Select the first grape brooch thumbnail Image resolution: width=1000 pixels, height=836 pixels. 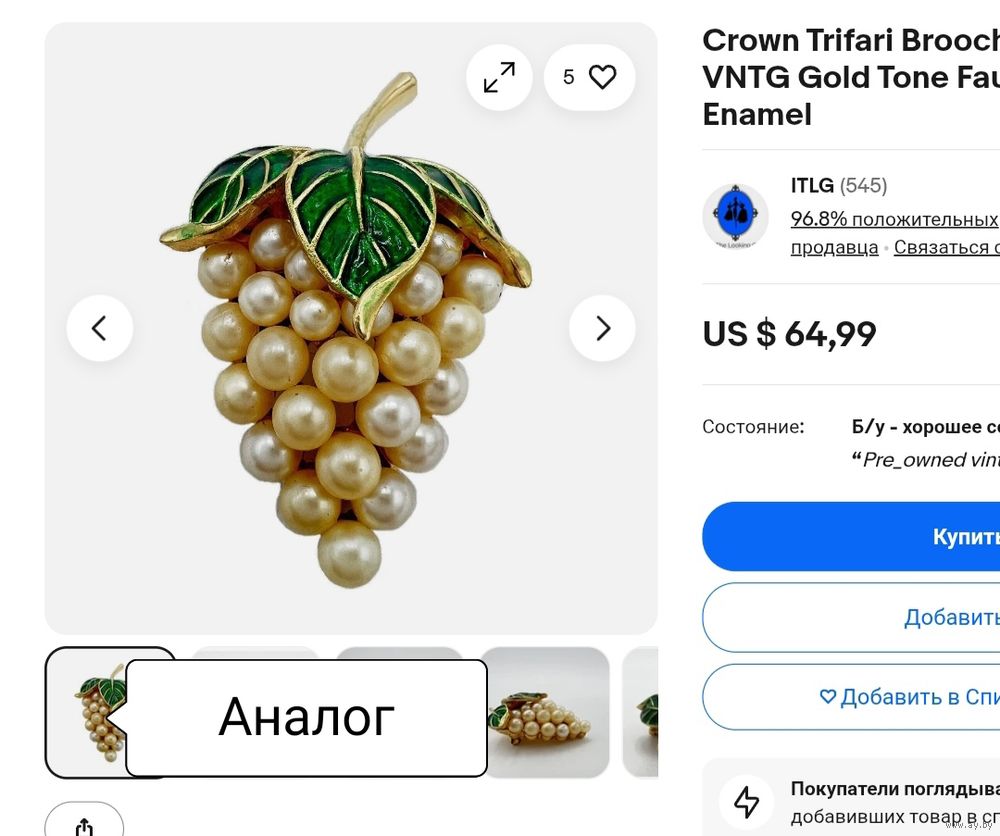coord(85,712)
